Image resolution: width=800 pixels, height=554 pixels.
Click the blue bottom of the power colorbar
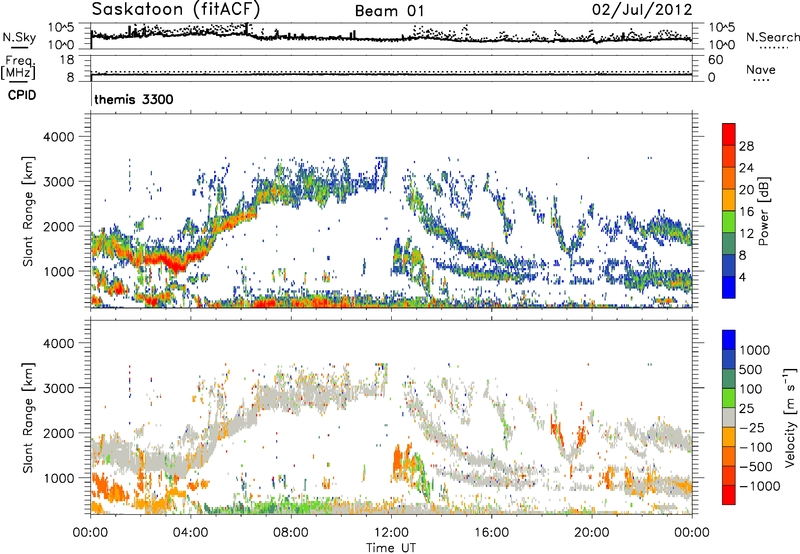(729, 287)
